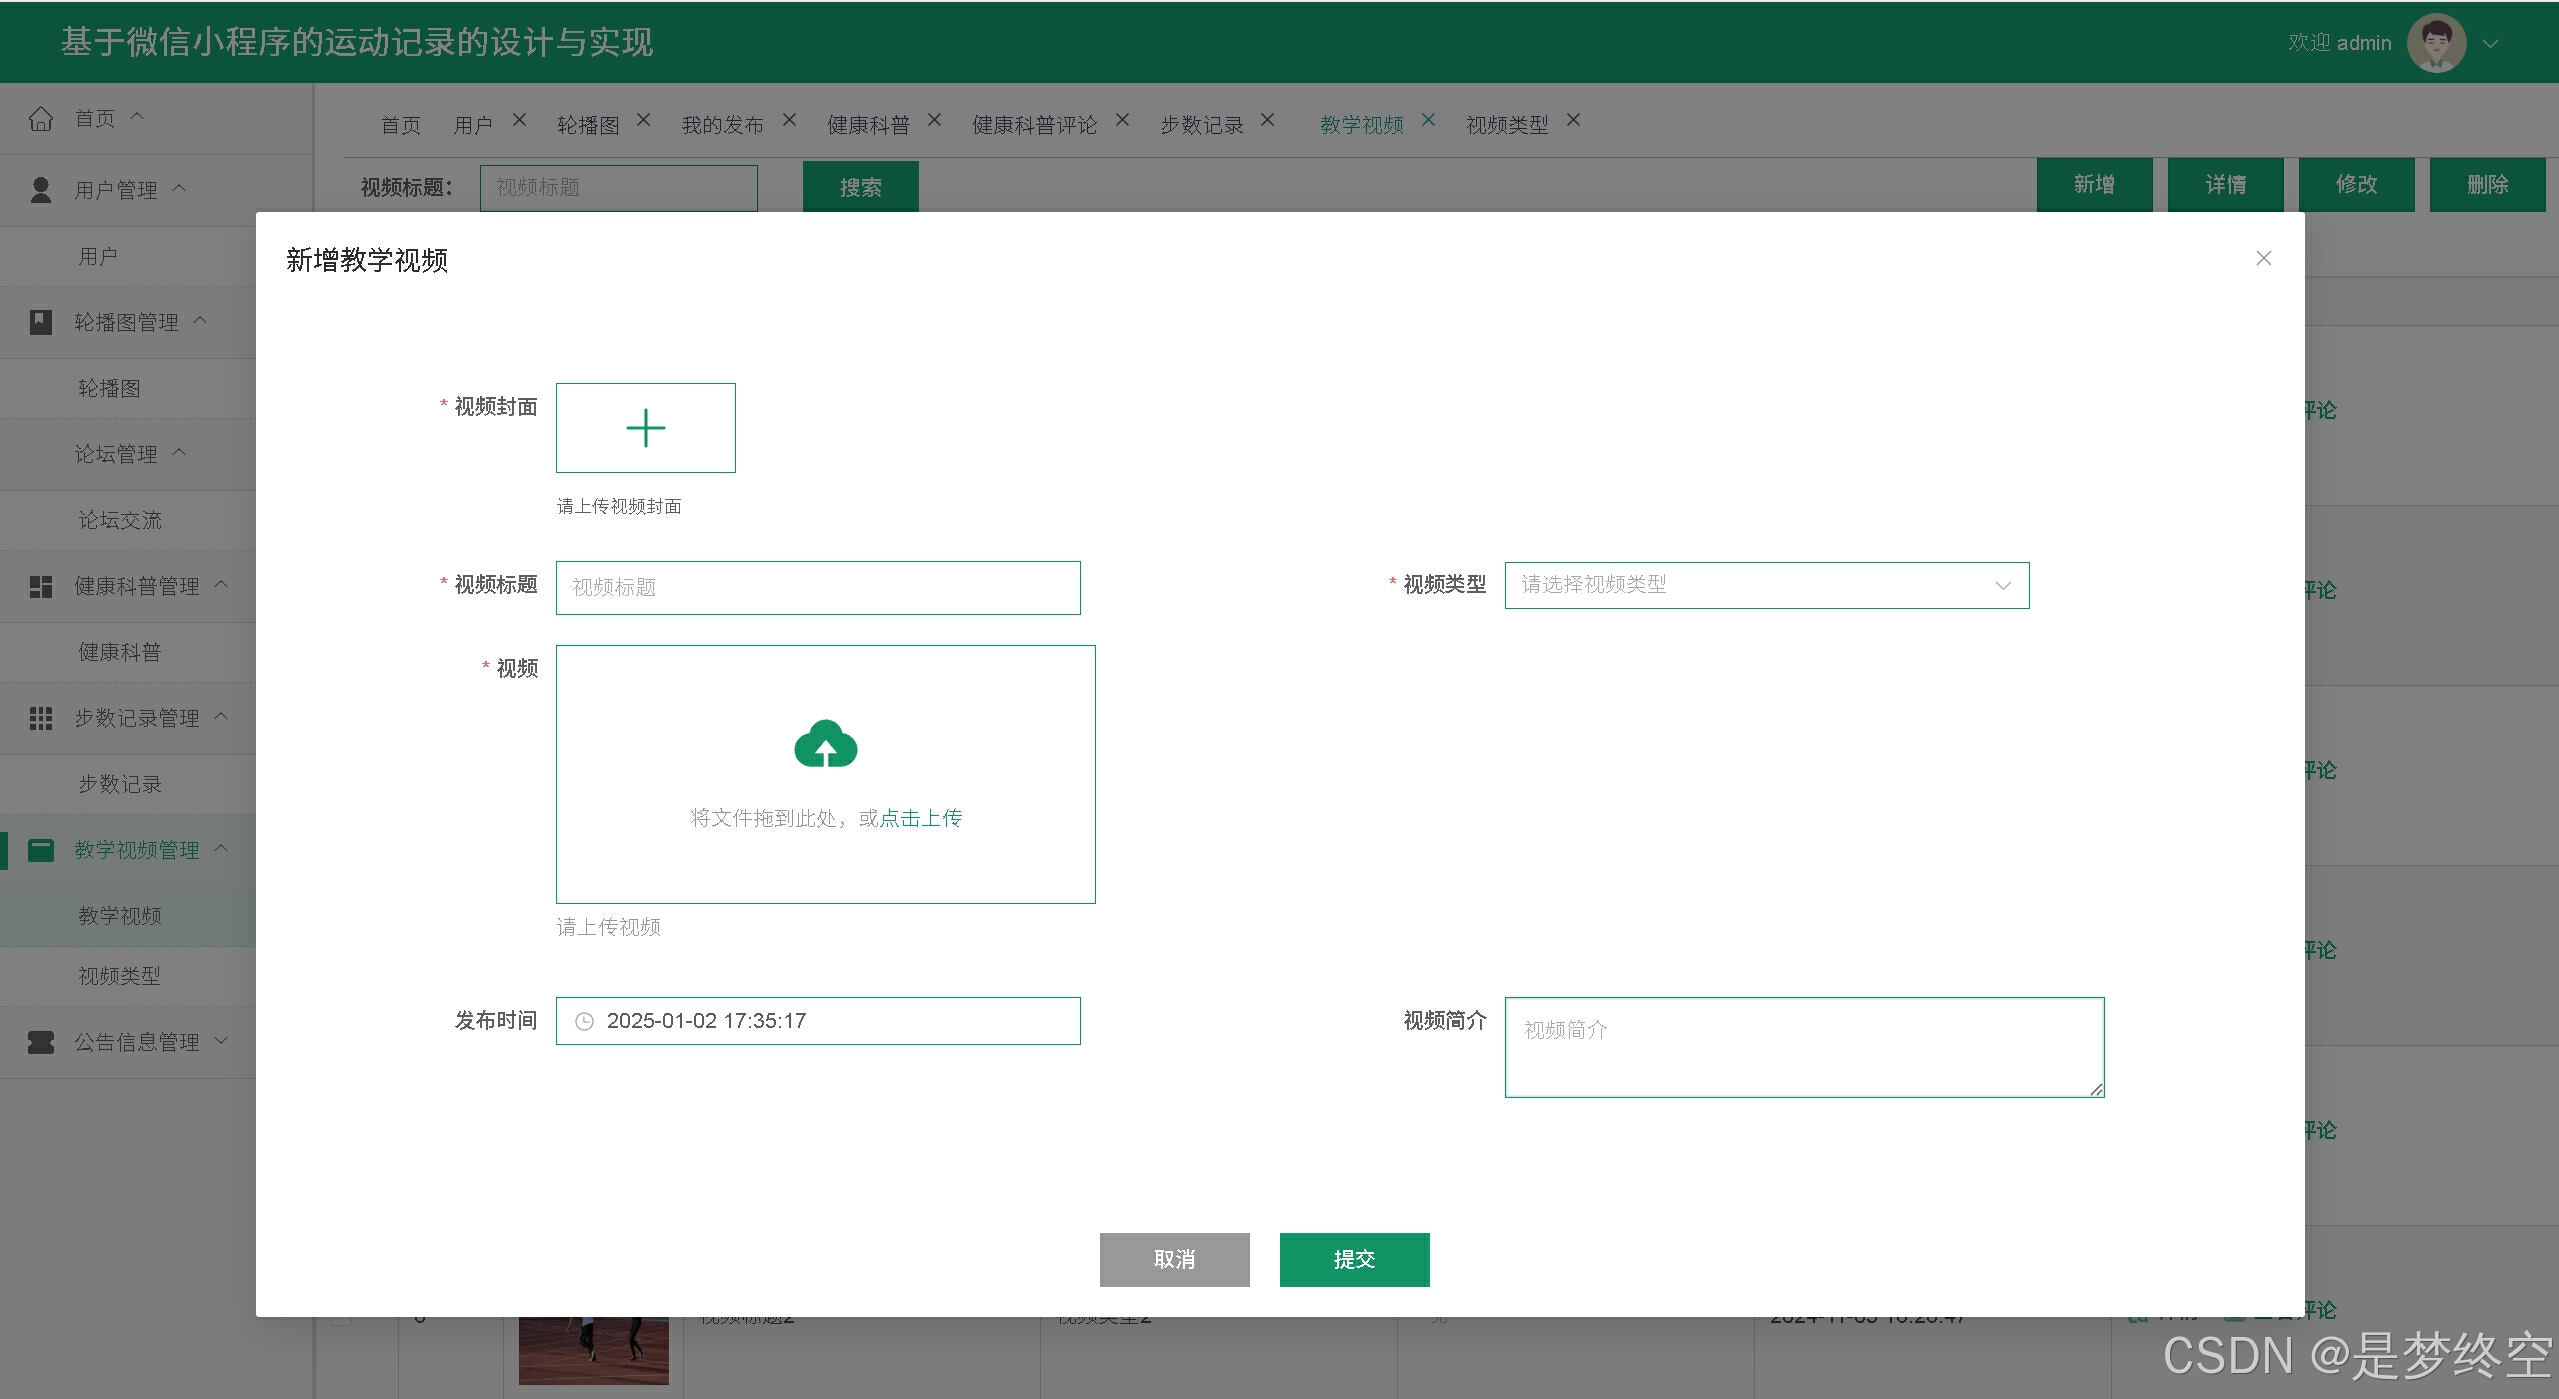
Task: Switch to the 视频类型 tab
Action: coord(1506,125)
